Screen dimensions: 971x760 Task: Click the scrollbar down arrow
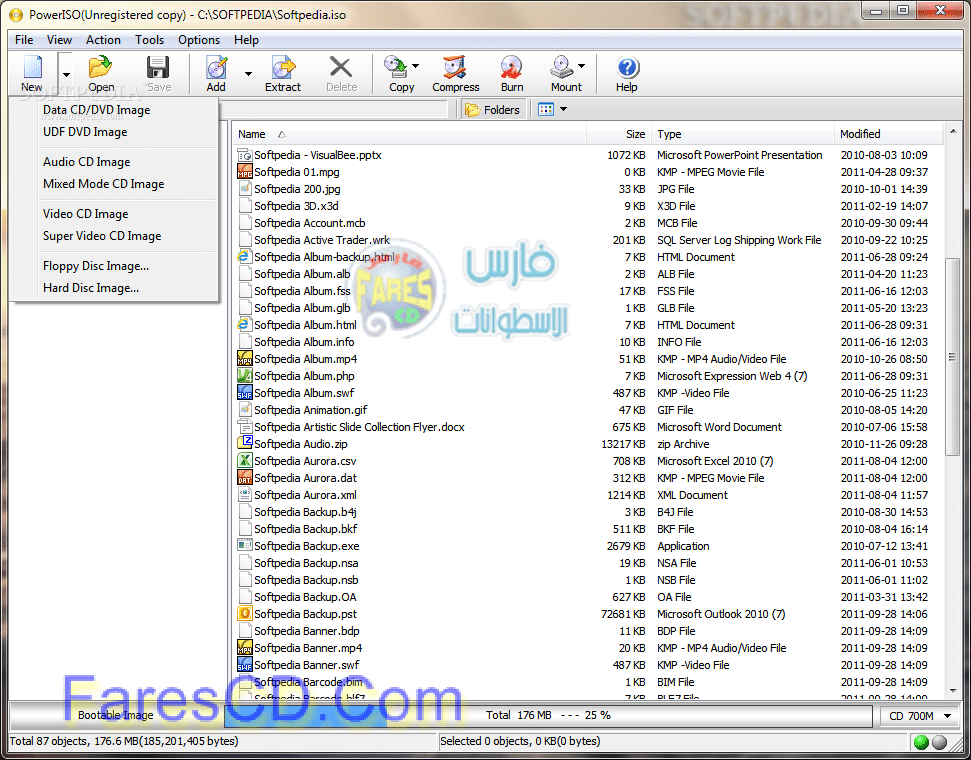952,690
